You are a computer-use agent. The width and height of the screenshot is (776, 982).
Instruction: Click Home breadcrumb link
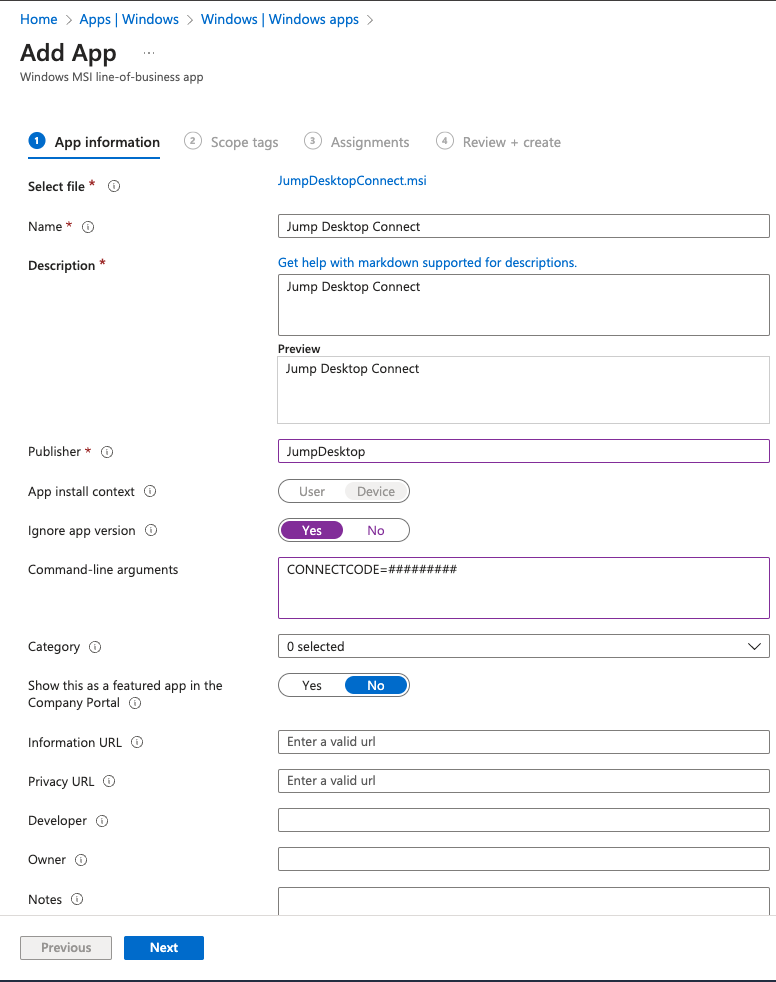[38, 19]
